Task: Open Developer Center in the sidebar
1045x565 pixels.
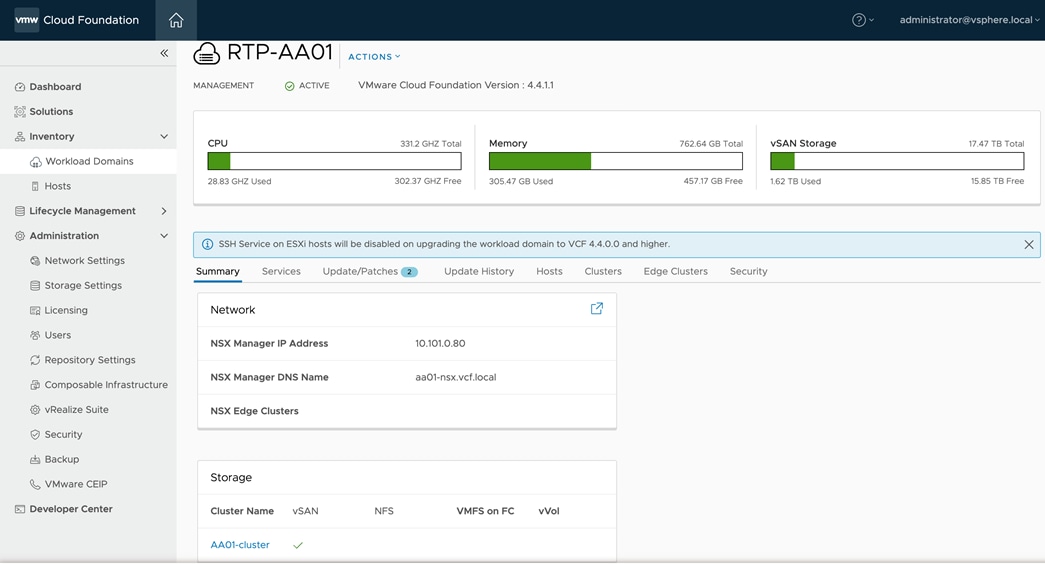Action: (x=71, y=508)
